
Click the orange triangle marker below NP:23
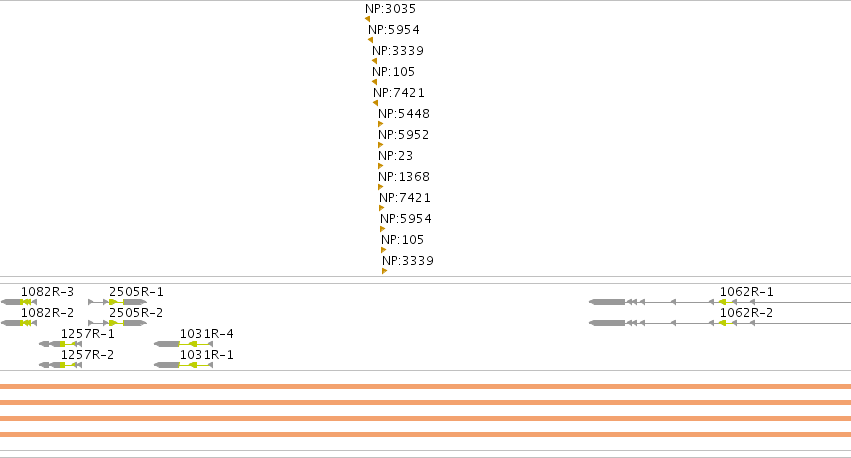(380, 166)
